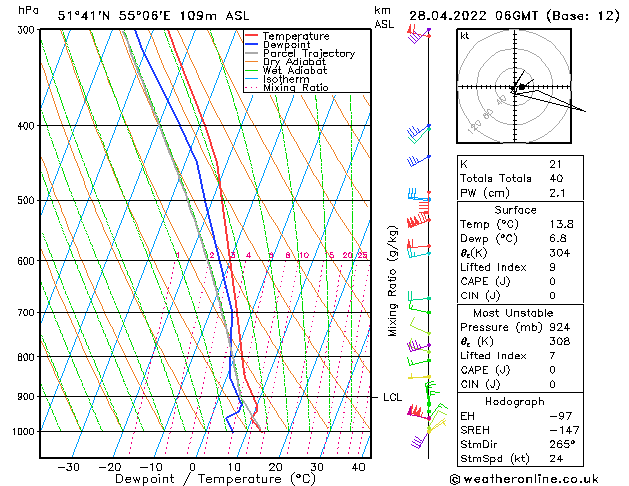Click the black storm motion dot in hodograph

522,87
